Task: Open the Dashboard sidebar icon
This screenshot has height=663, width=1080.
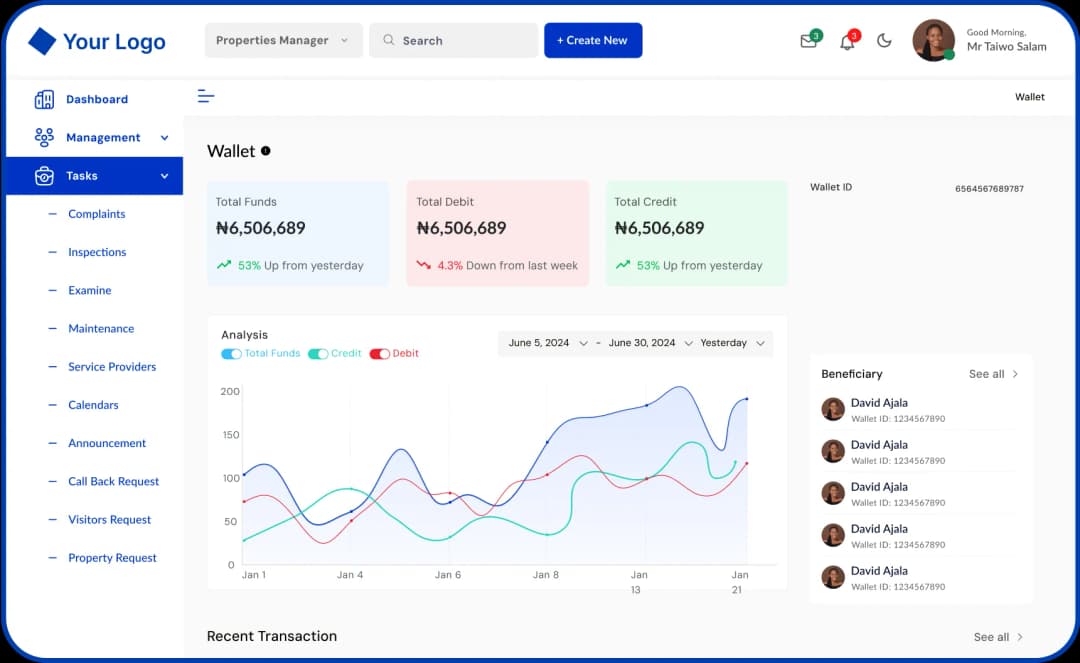Action: pos(42,99)
